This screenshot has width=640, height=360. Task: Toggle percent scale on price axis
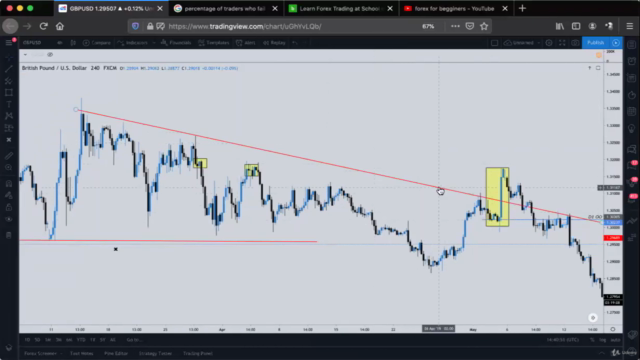pos(592,340)
